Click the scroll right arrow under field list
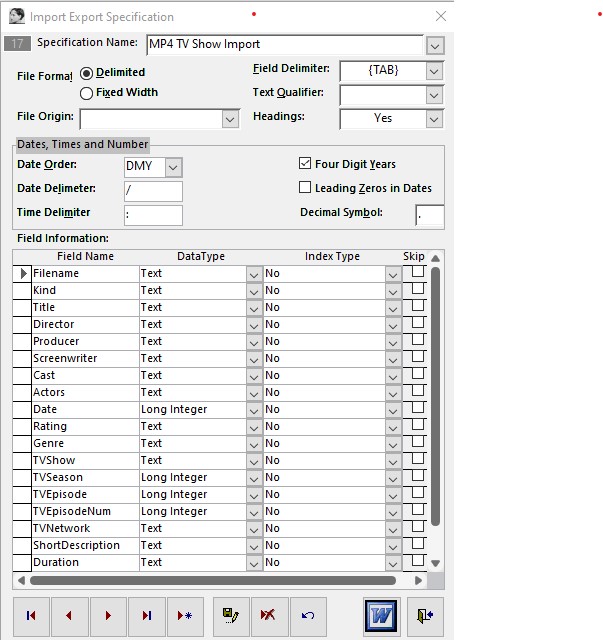 pyautogui.click(x=418, y=580)
